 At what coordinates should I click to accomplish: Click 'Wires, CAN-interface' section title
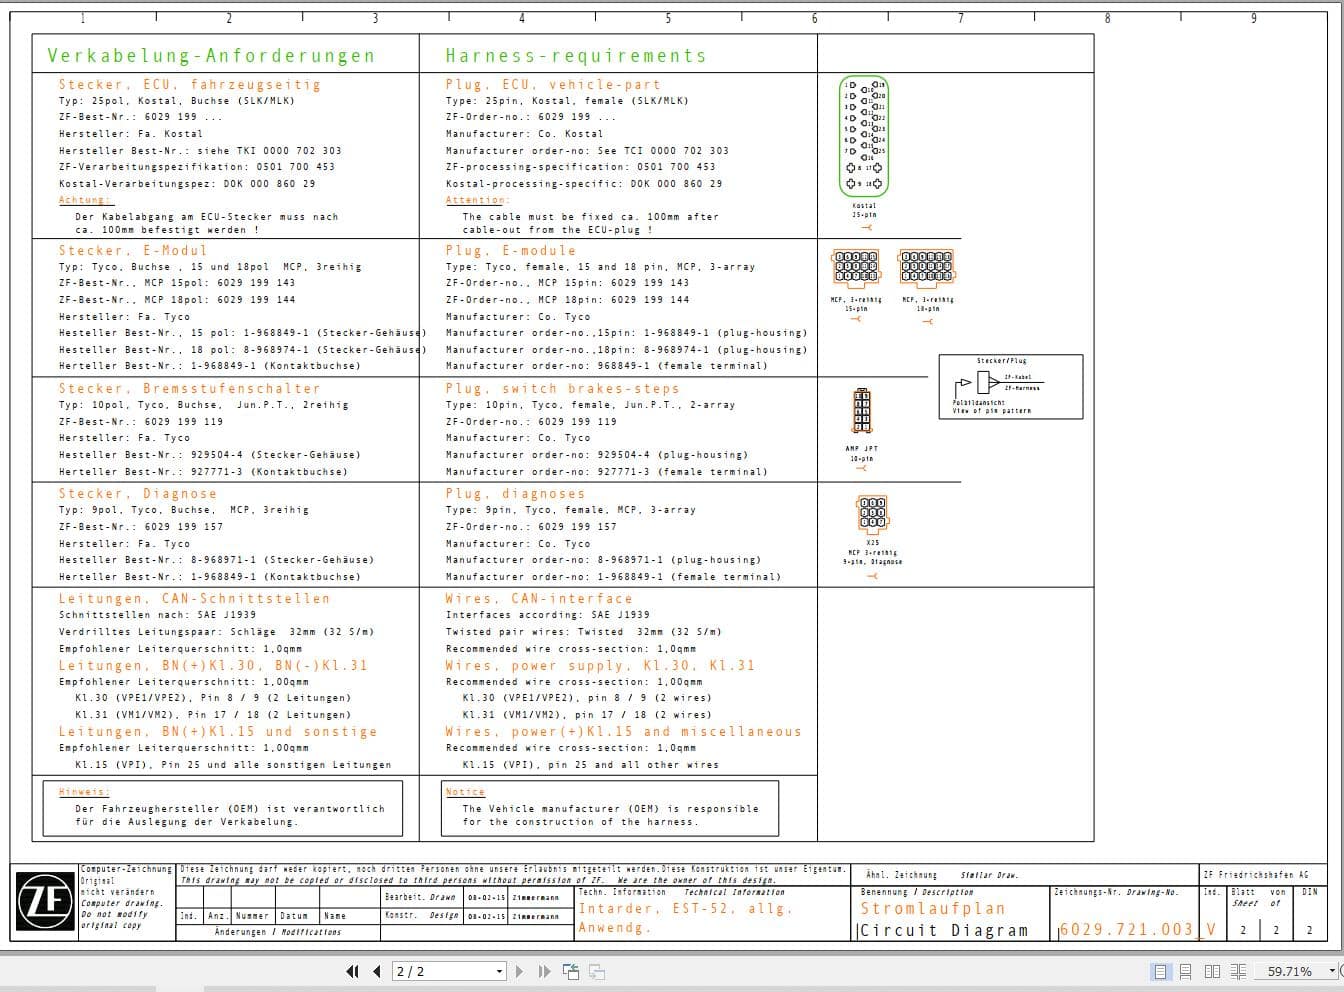tap(539, 599)
